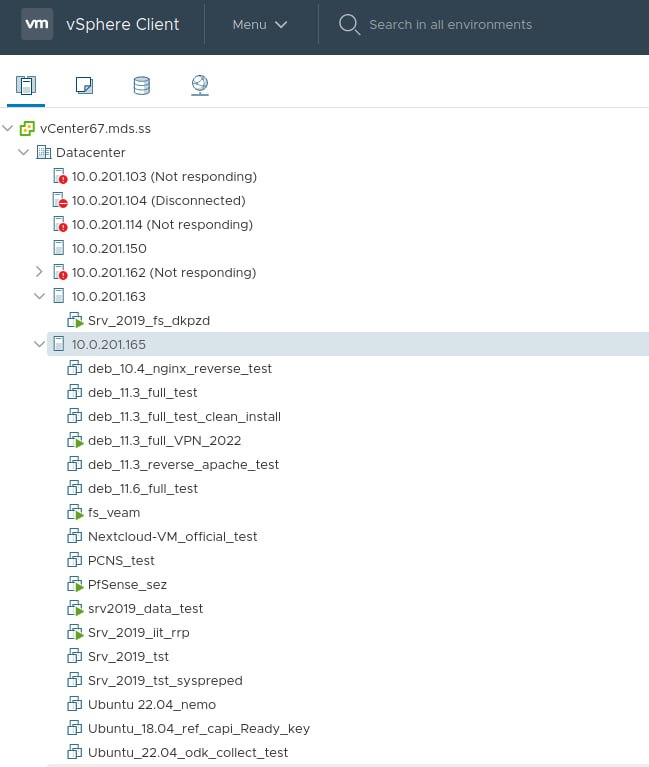Click the vCenter server icon
Image resolution: width=649 pixels, height=767 pixels.
(27, 129)
